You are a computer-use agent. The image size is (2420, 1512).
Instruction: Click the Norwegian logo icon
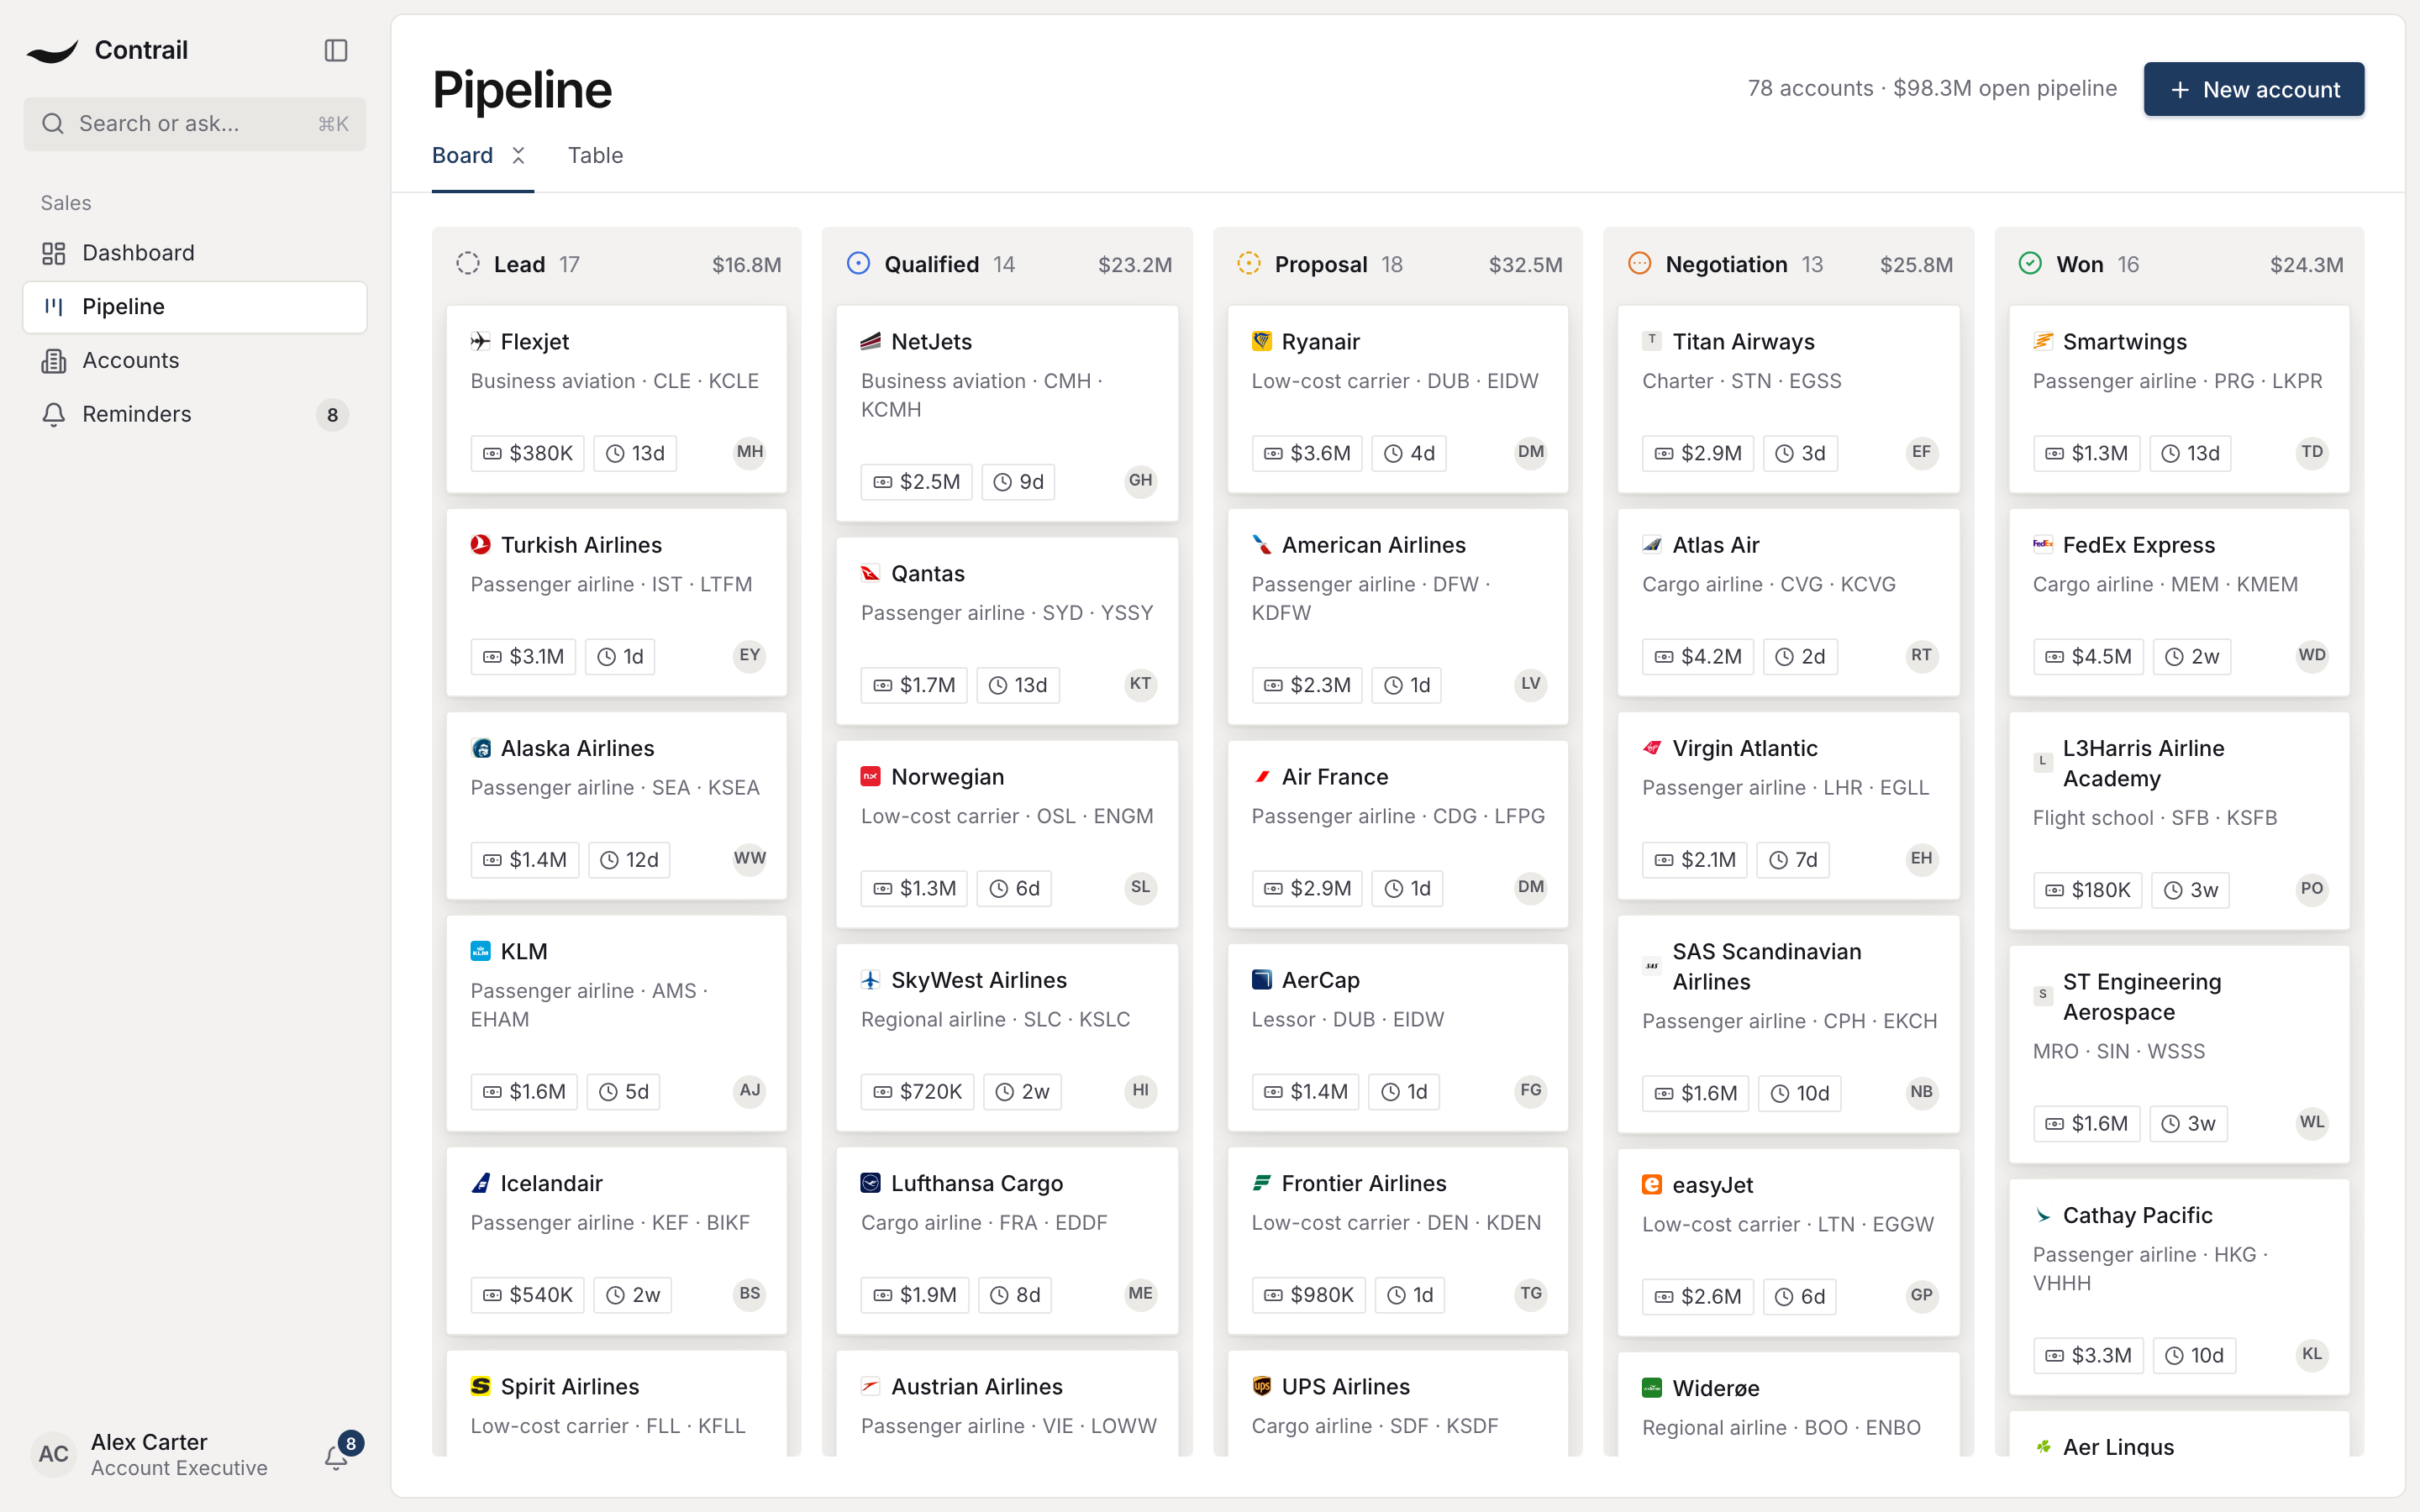click(x=871, y=776)
